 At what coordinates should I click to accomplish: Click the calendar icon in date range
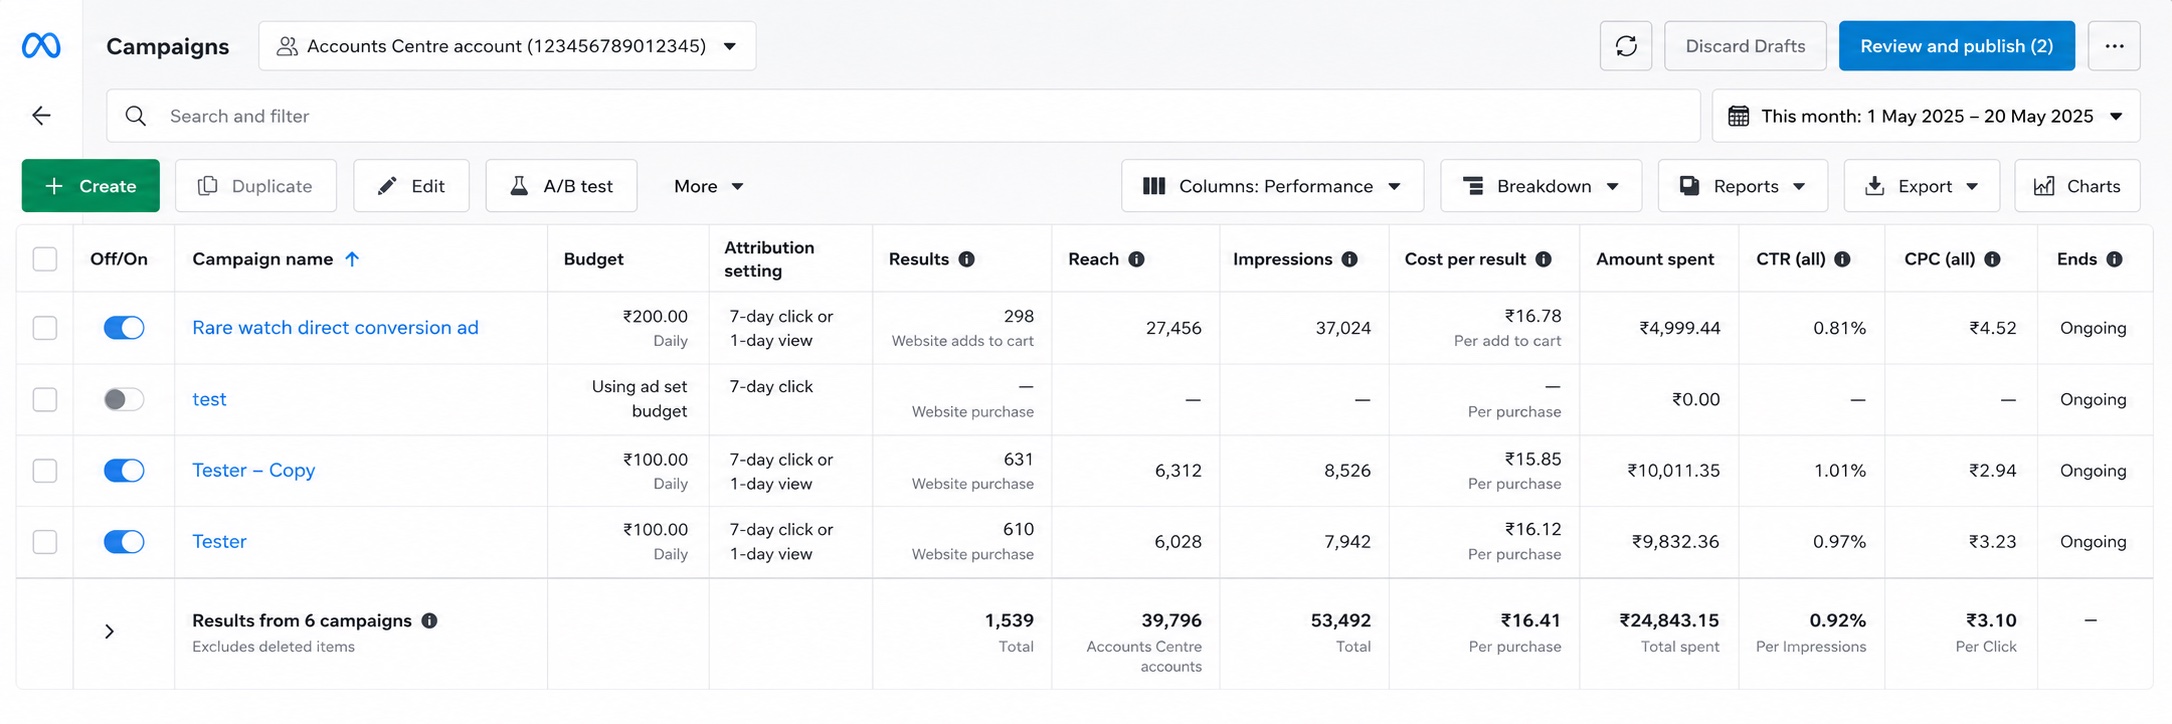click(1738, 116)
